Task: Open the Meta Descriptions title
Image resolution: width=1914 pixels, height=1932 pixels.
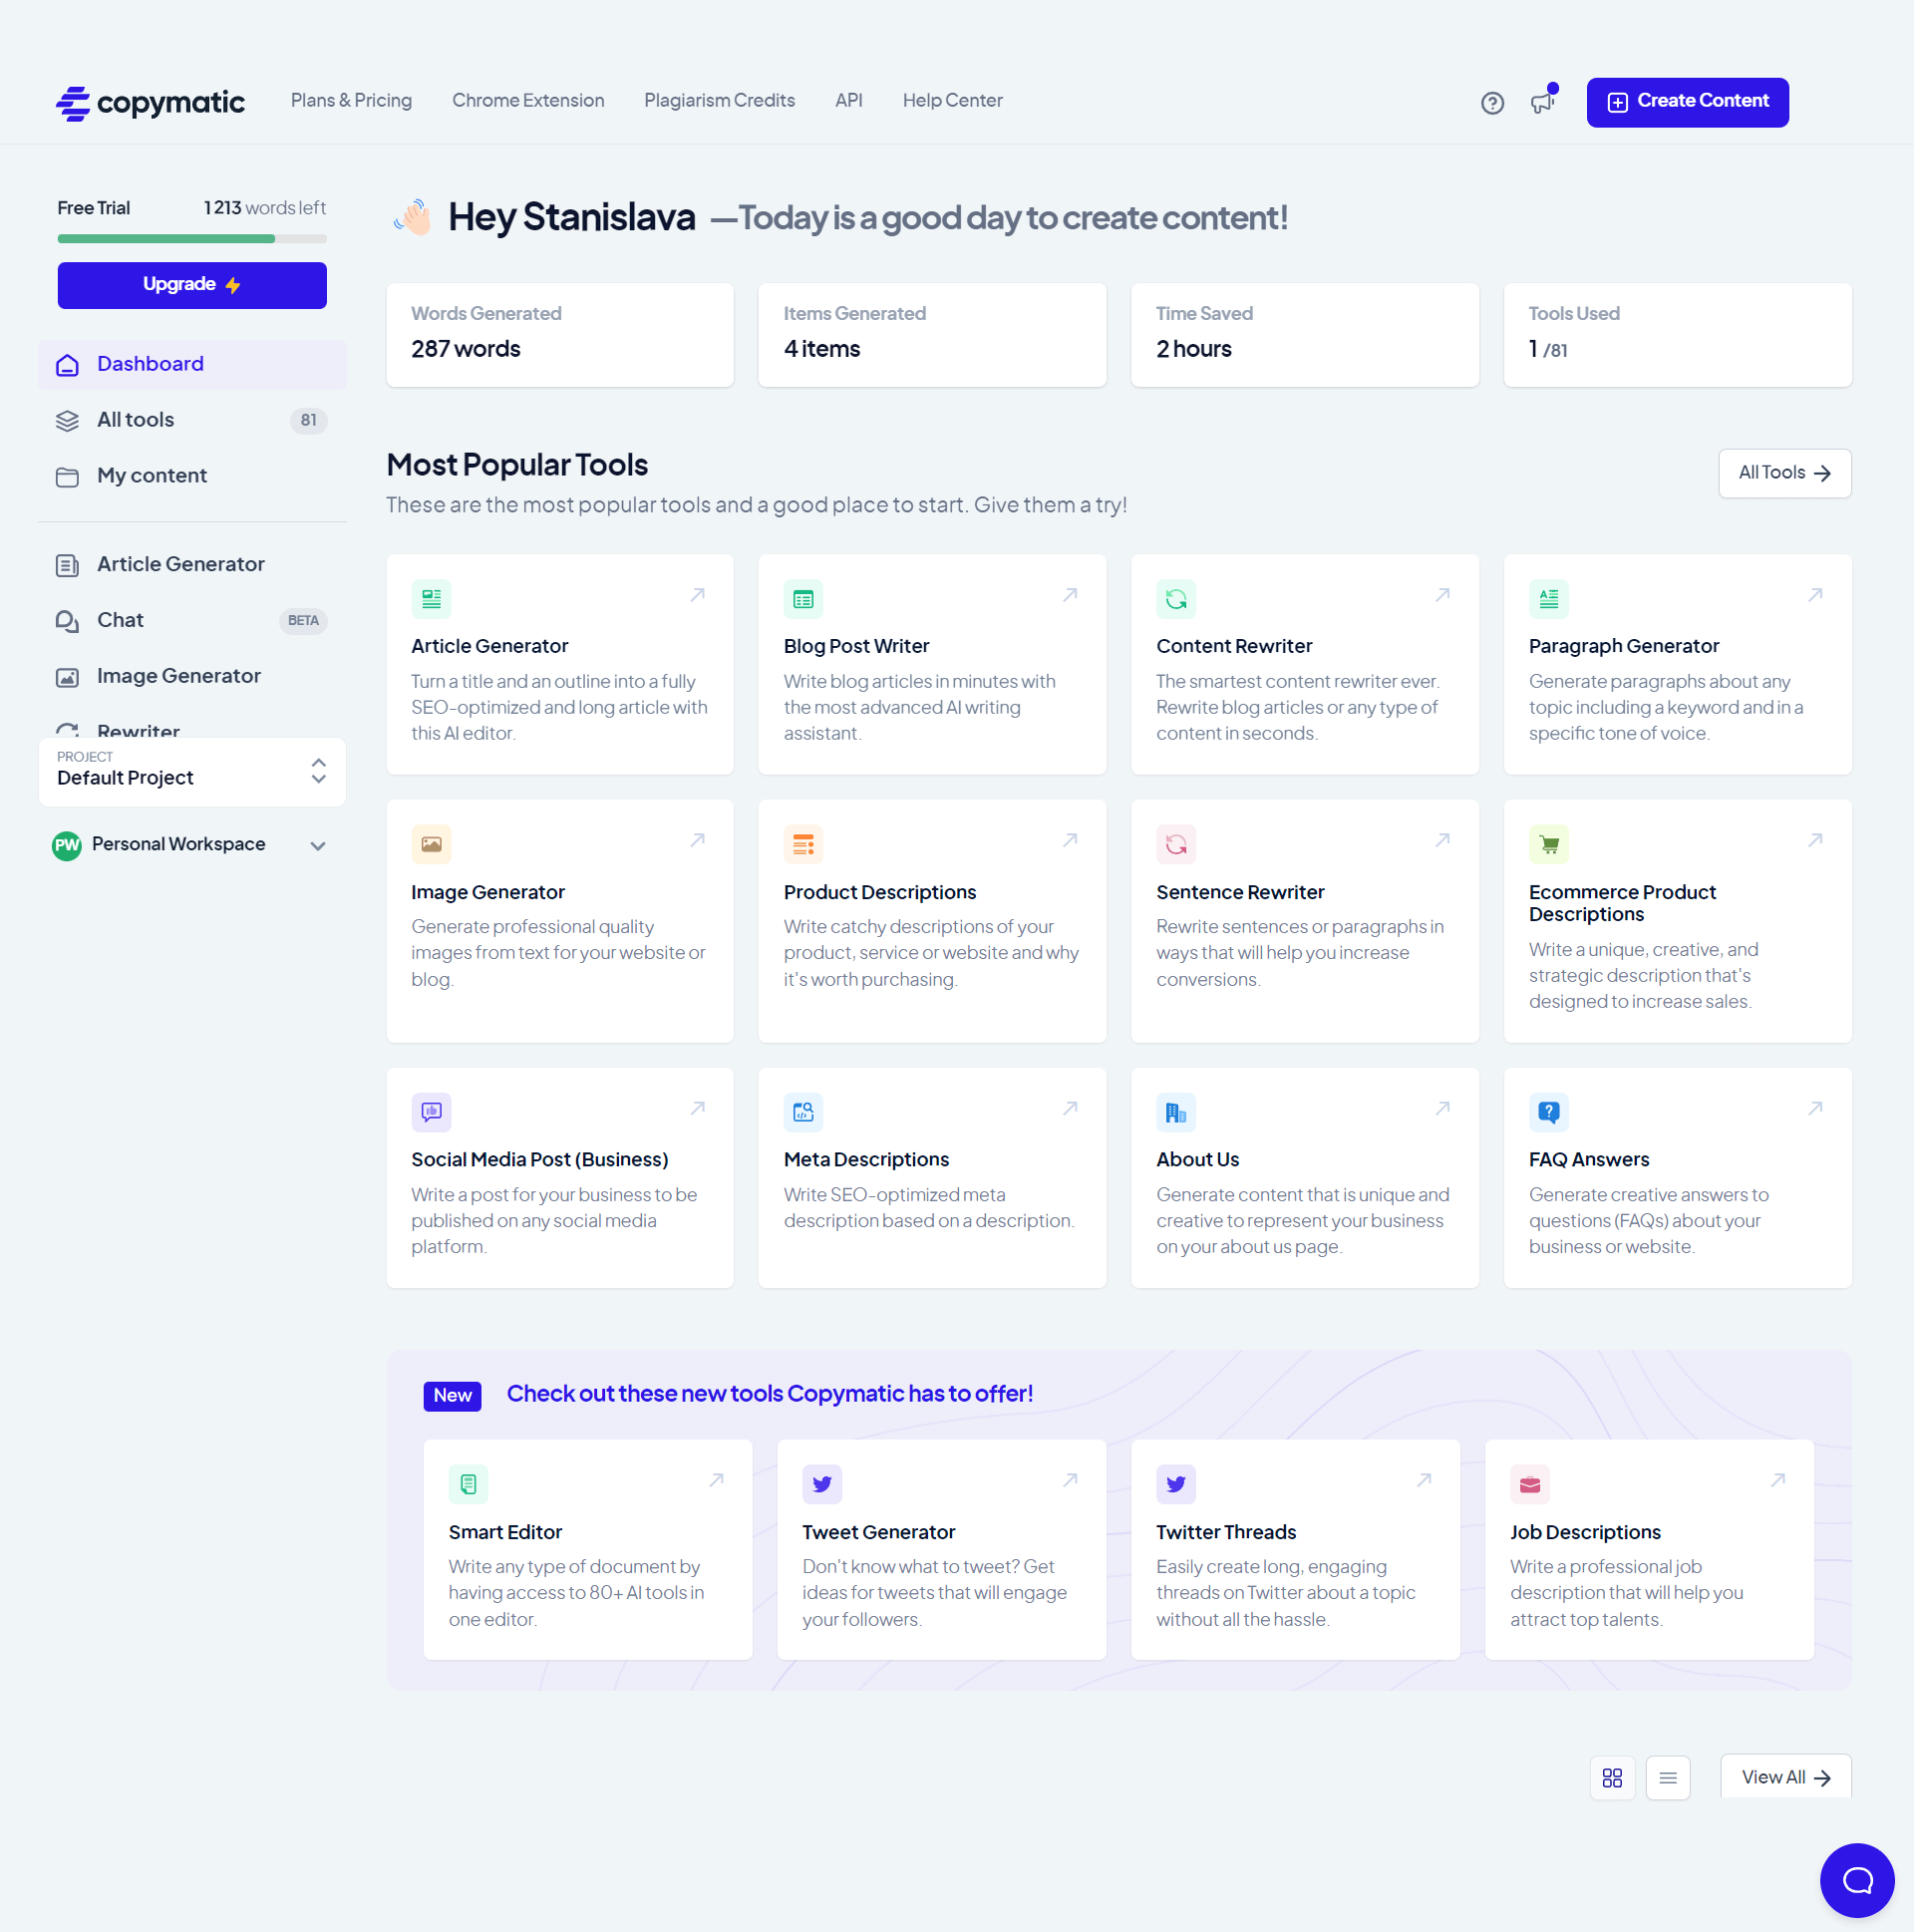Action: 866,1159
